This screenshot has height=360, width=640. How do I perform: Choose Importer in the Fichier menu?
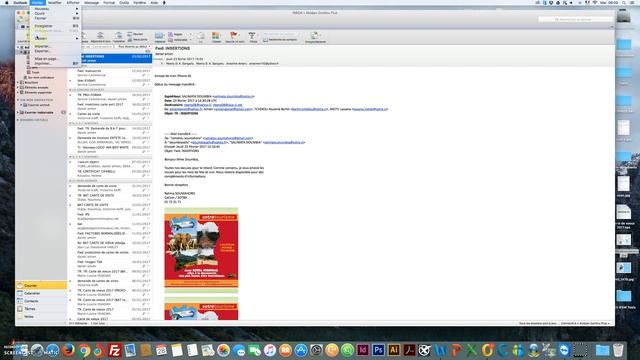coord(55,46)
